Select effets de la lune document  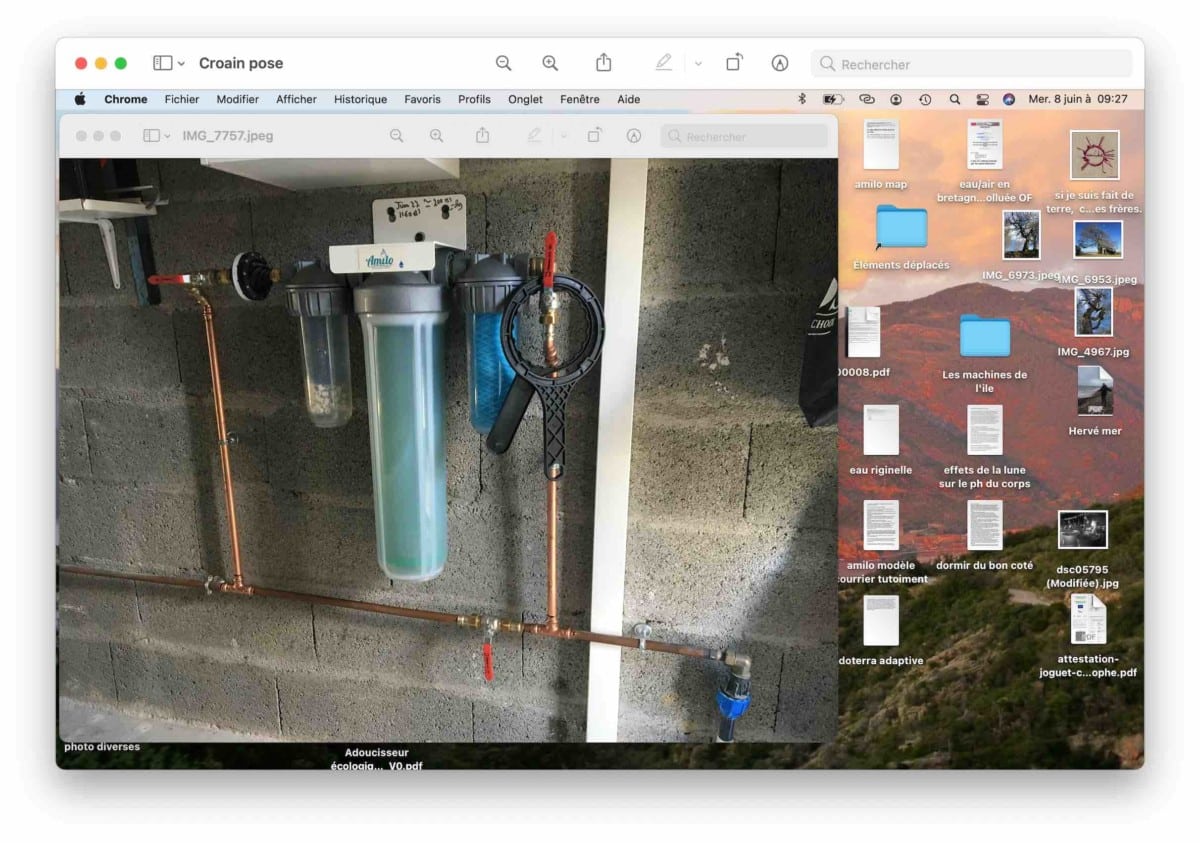985,430
